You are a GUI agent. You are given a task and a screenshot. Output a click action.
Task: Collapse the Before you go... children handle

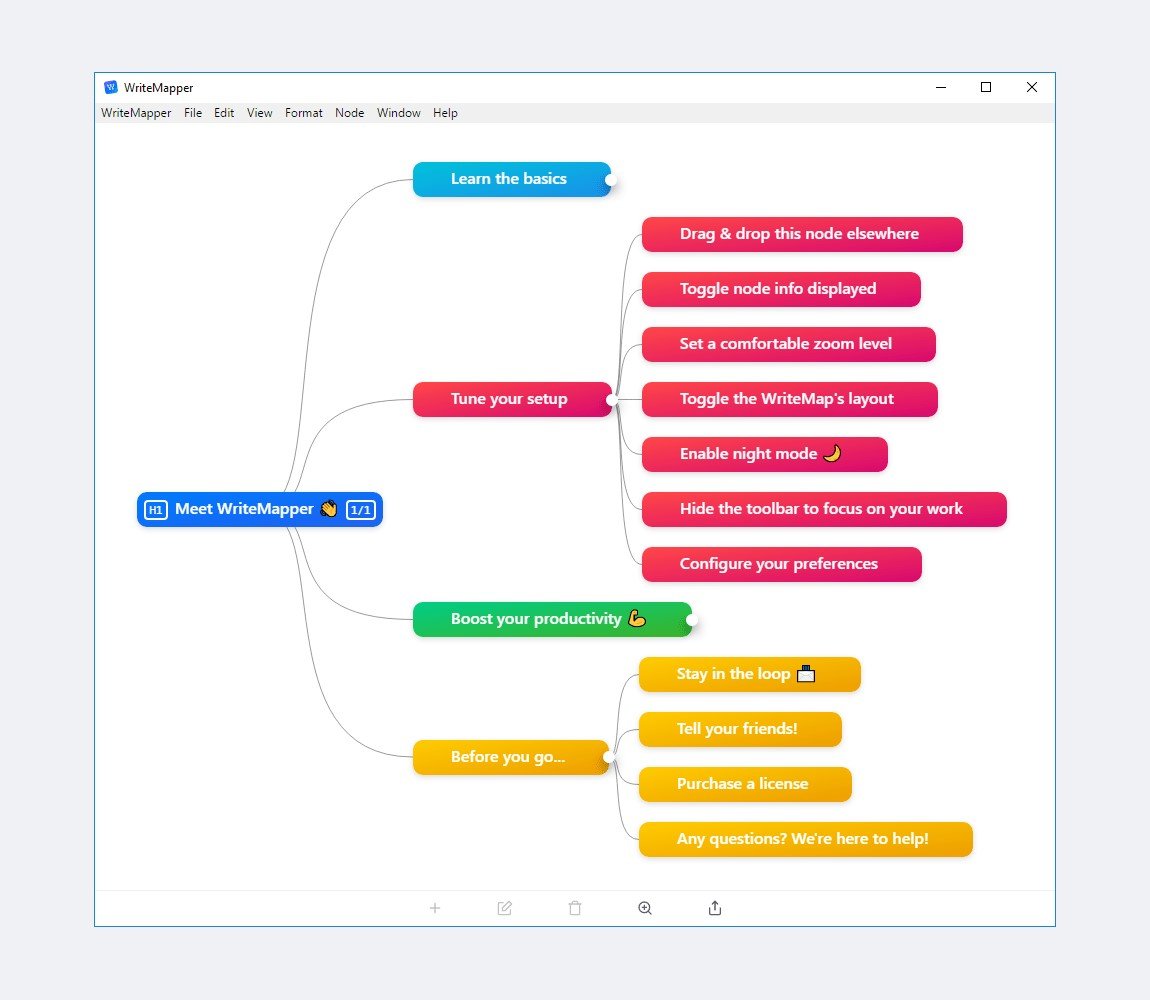(608, 757)
